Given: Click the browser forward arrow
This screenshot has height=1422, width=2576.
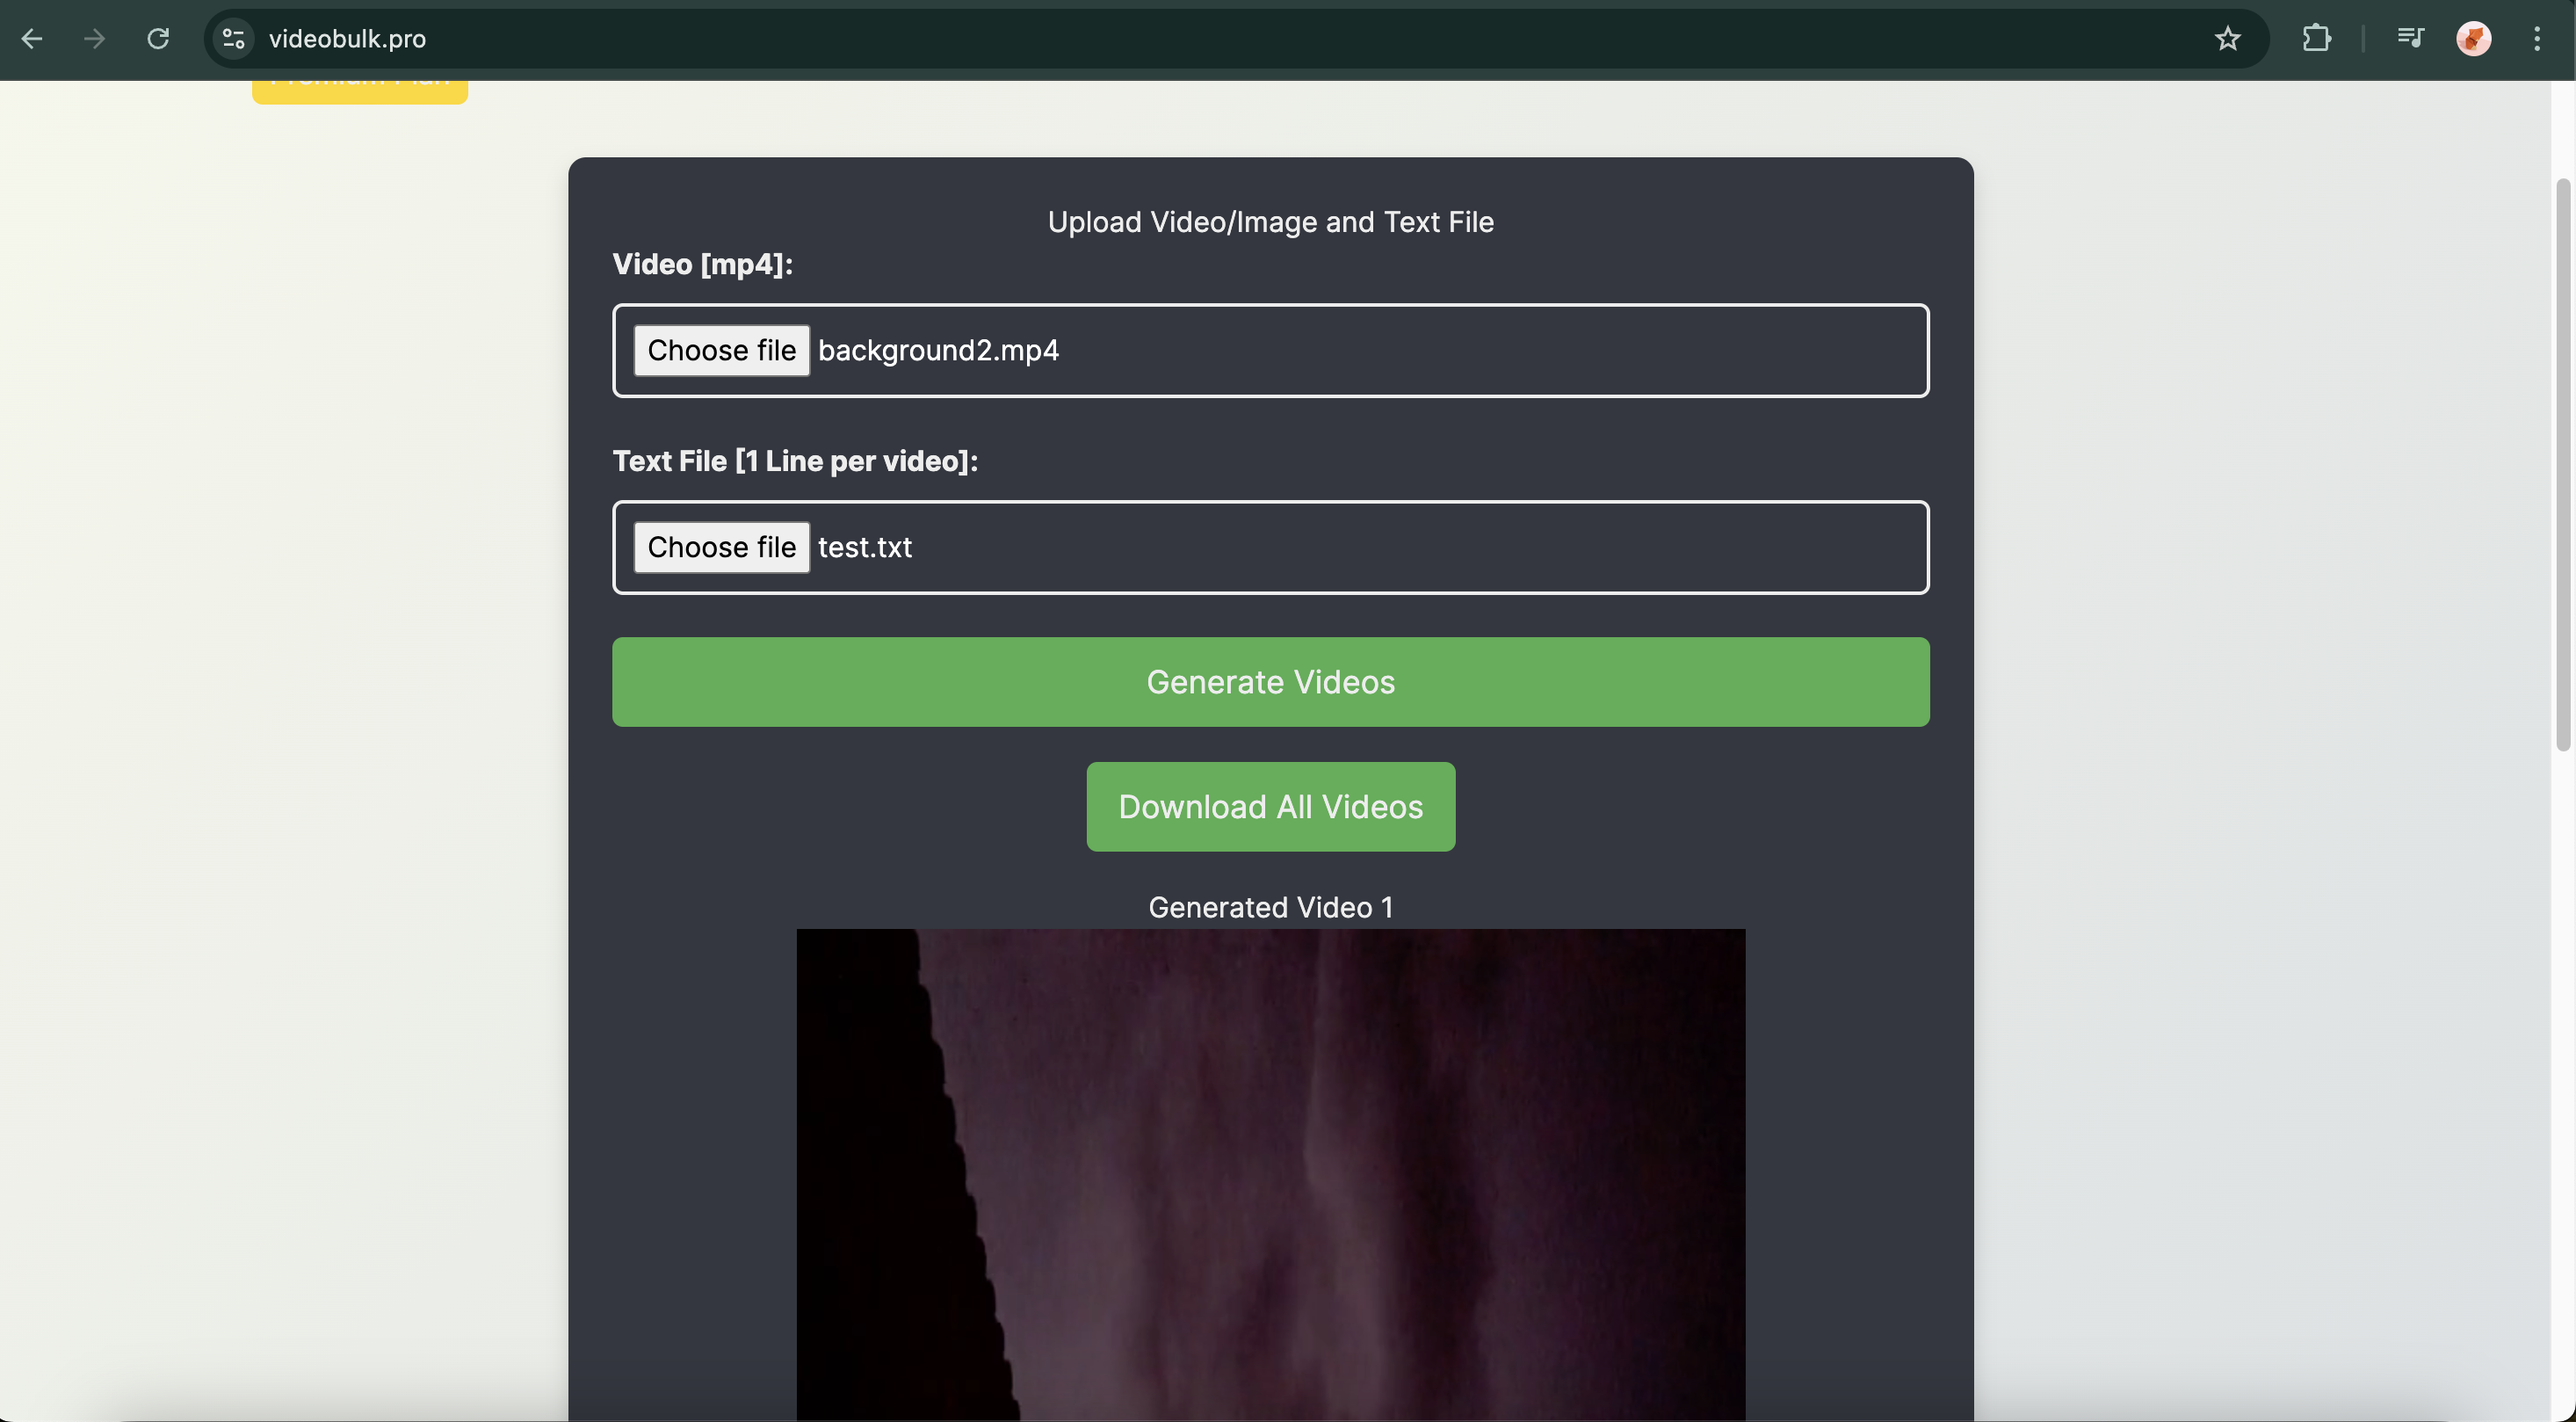Looking at the screenshot, I should pyautogui.click(x=95, y=39).
